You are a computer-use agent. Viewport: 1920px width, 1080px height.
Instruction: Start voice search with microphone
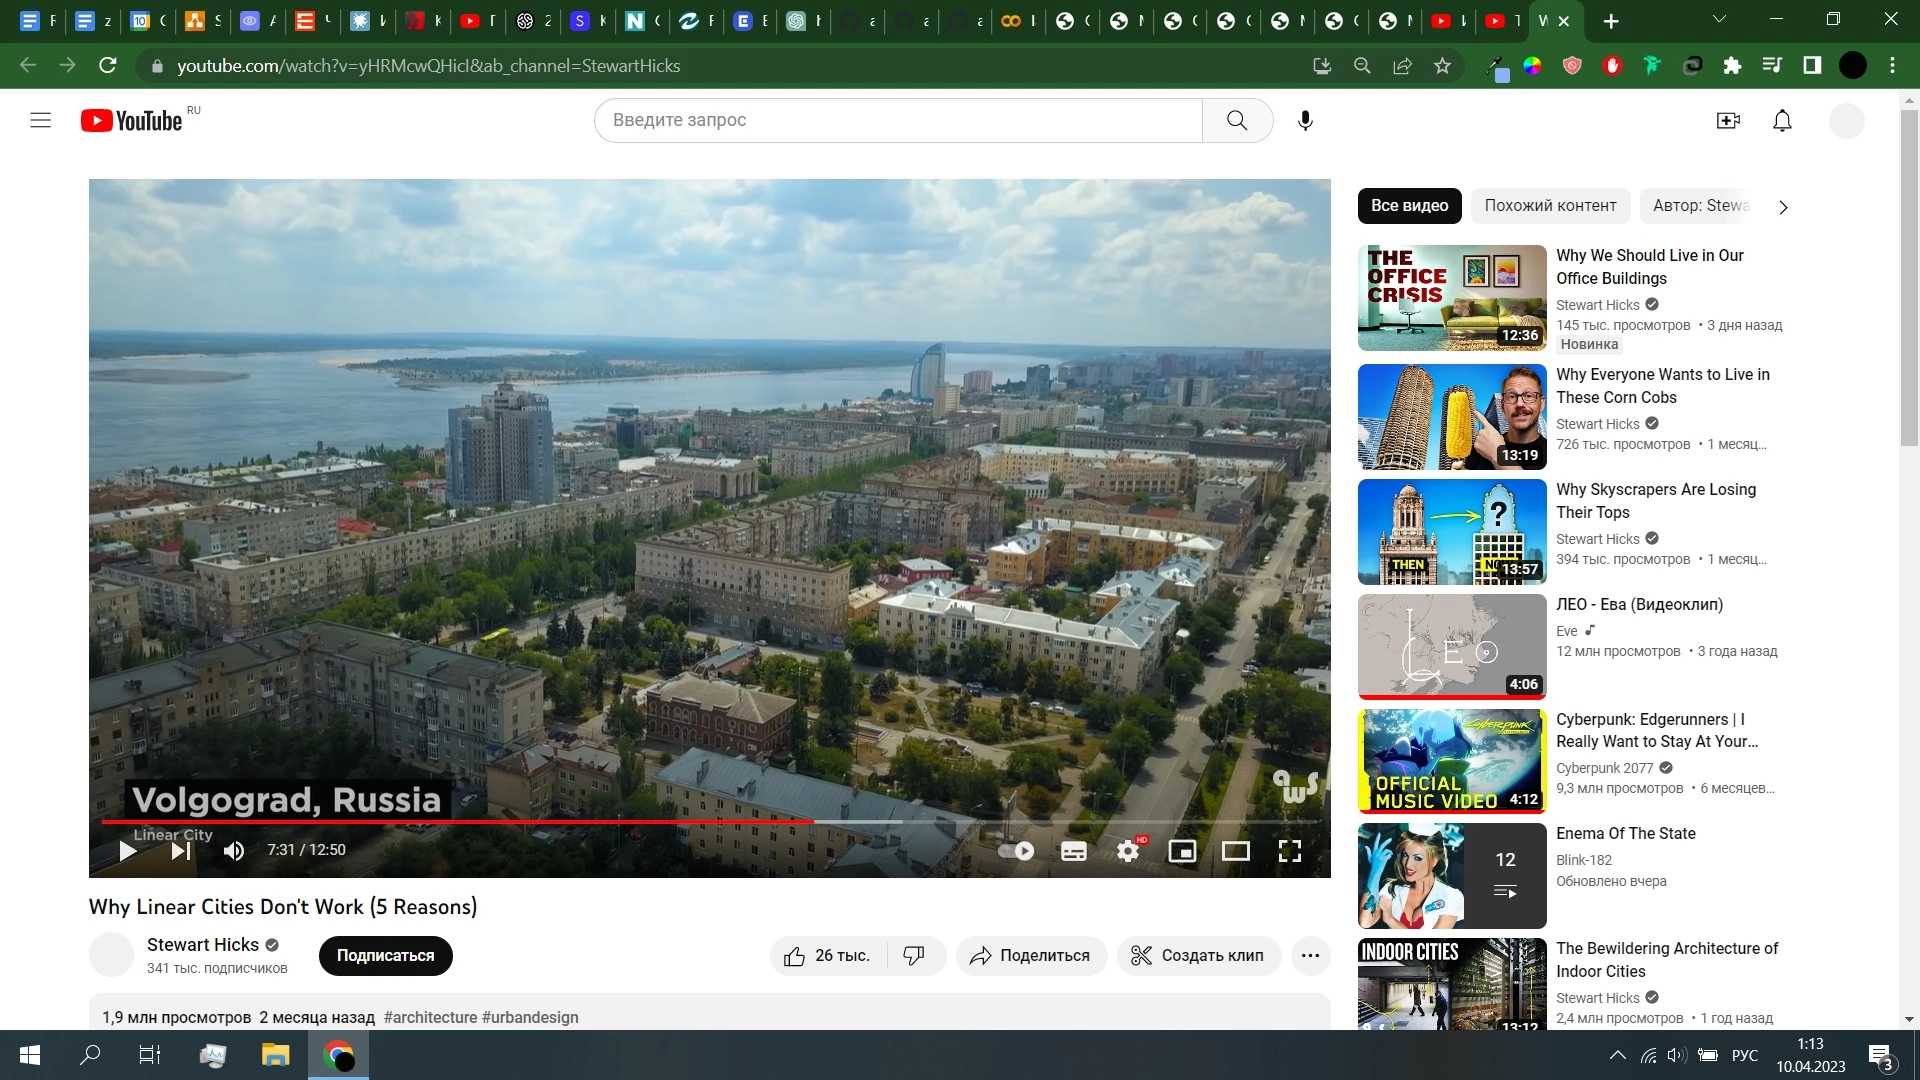1305,120
